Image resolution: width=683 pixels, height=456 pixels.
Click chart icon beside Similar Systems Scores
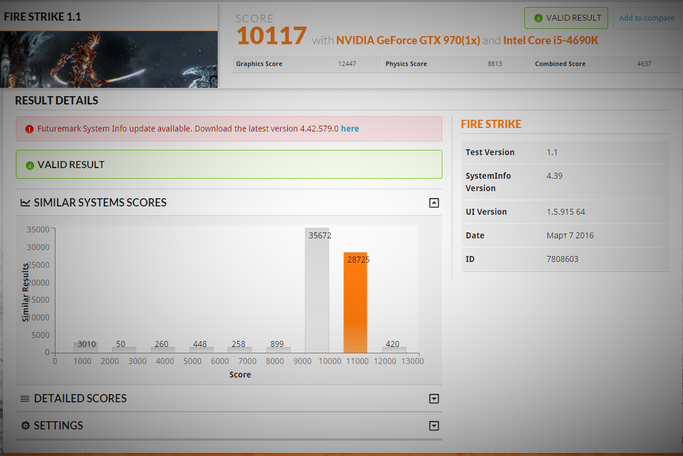[25, 203]
